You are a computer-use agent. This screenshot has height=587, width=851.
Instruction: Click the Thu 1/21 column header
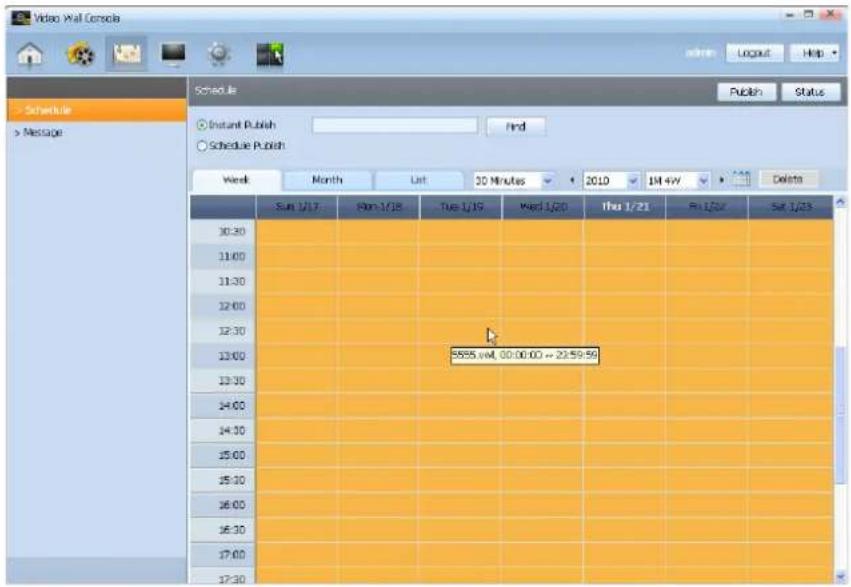[625, 207]
